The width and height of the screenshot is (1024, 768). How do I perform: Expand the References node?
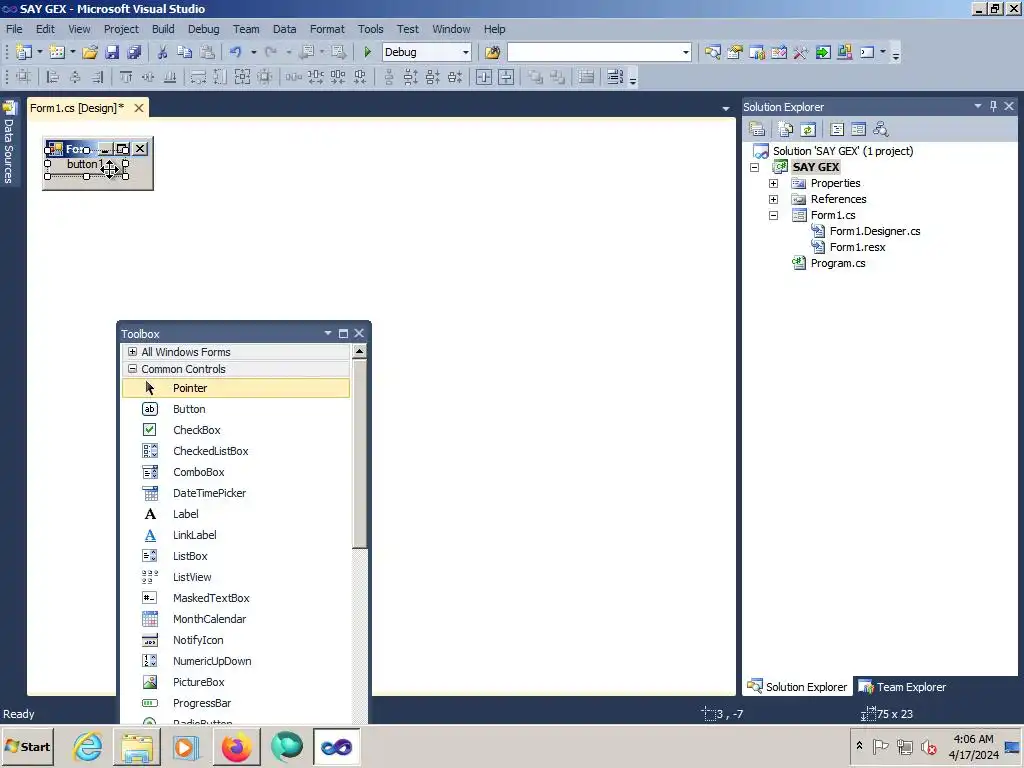tap(773, 199)
